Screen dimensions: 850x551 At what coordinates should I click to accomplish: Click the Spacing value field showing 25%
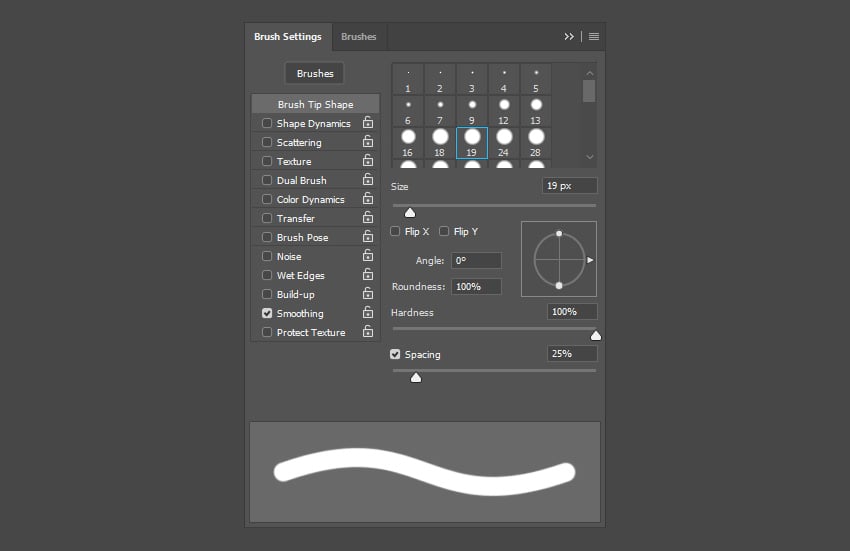[572, 354]
